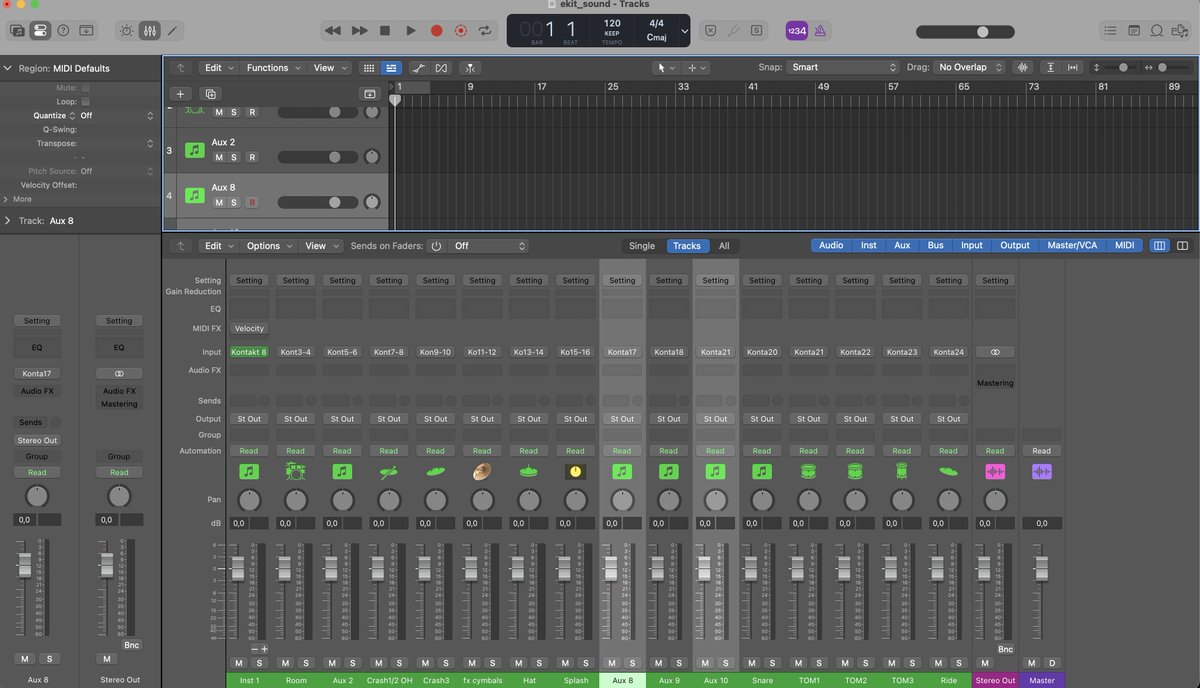Record-enable the Aux 8 track header

pyautogui.click(x=252, y=202)
